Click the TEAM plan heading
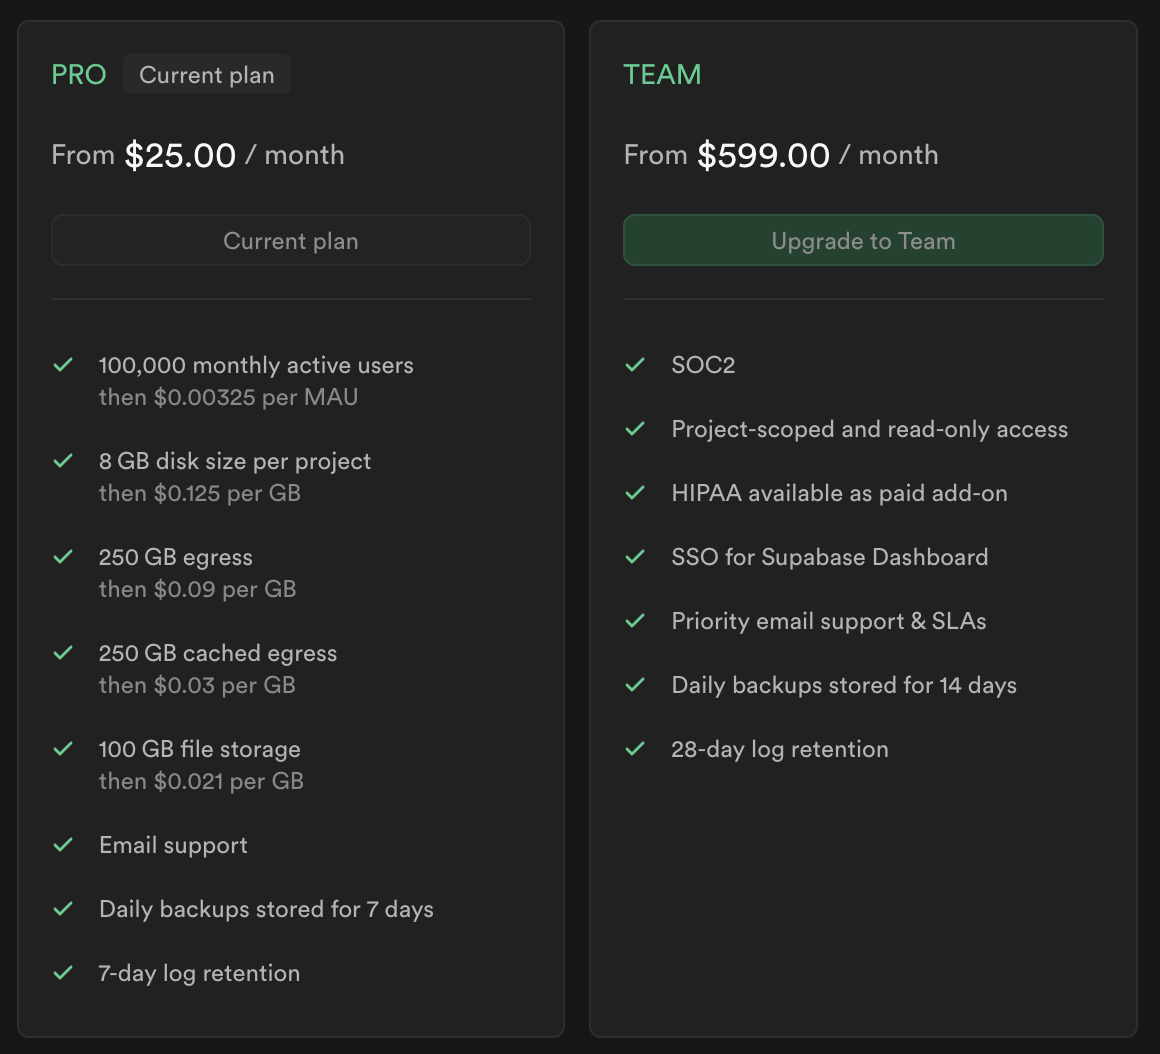This screenshot has height=1054, width=1160. pyautogui.click(x=662, y=75)
